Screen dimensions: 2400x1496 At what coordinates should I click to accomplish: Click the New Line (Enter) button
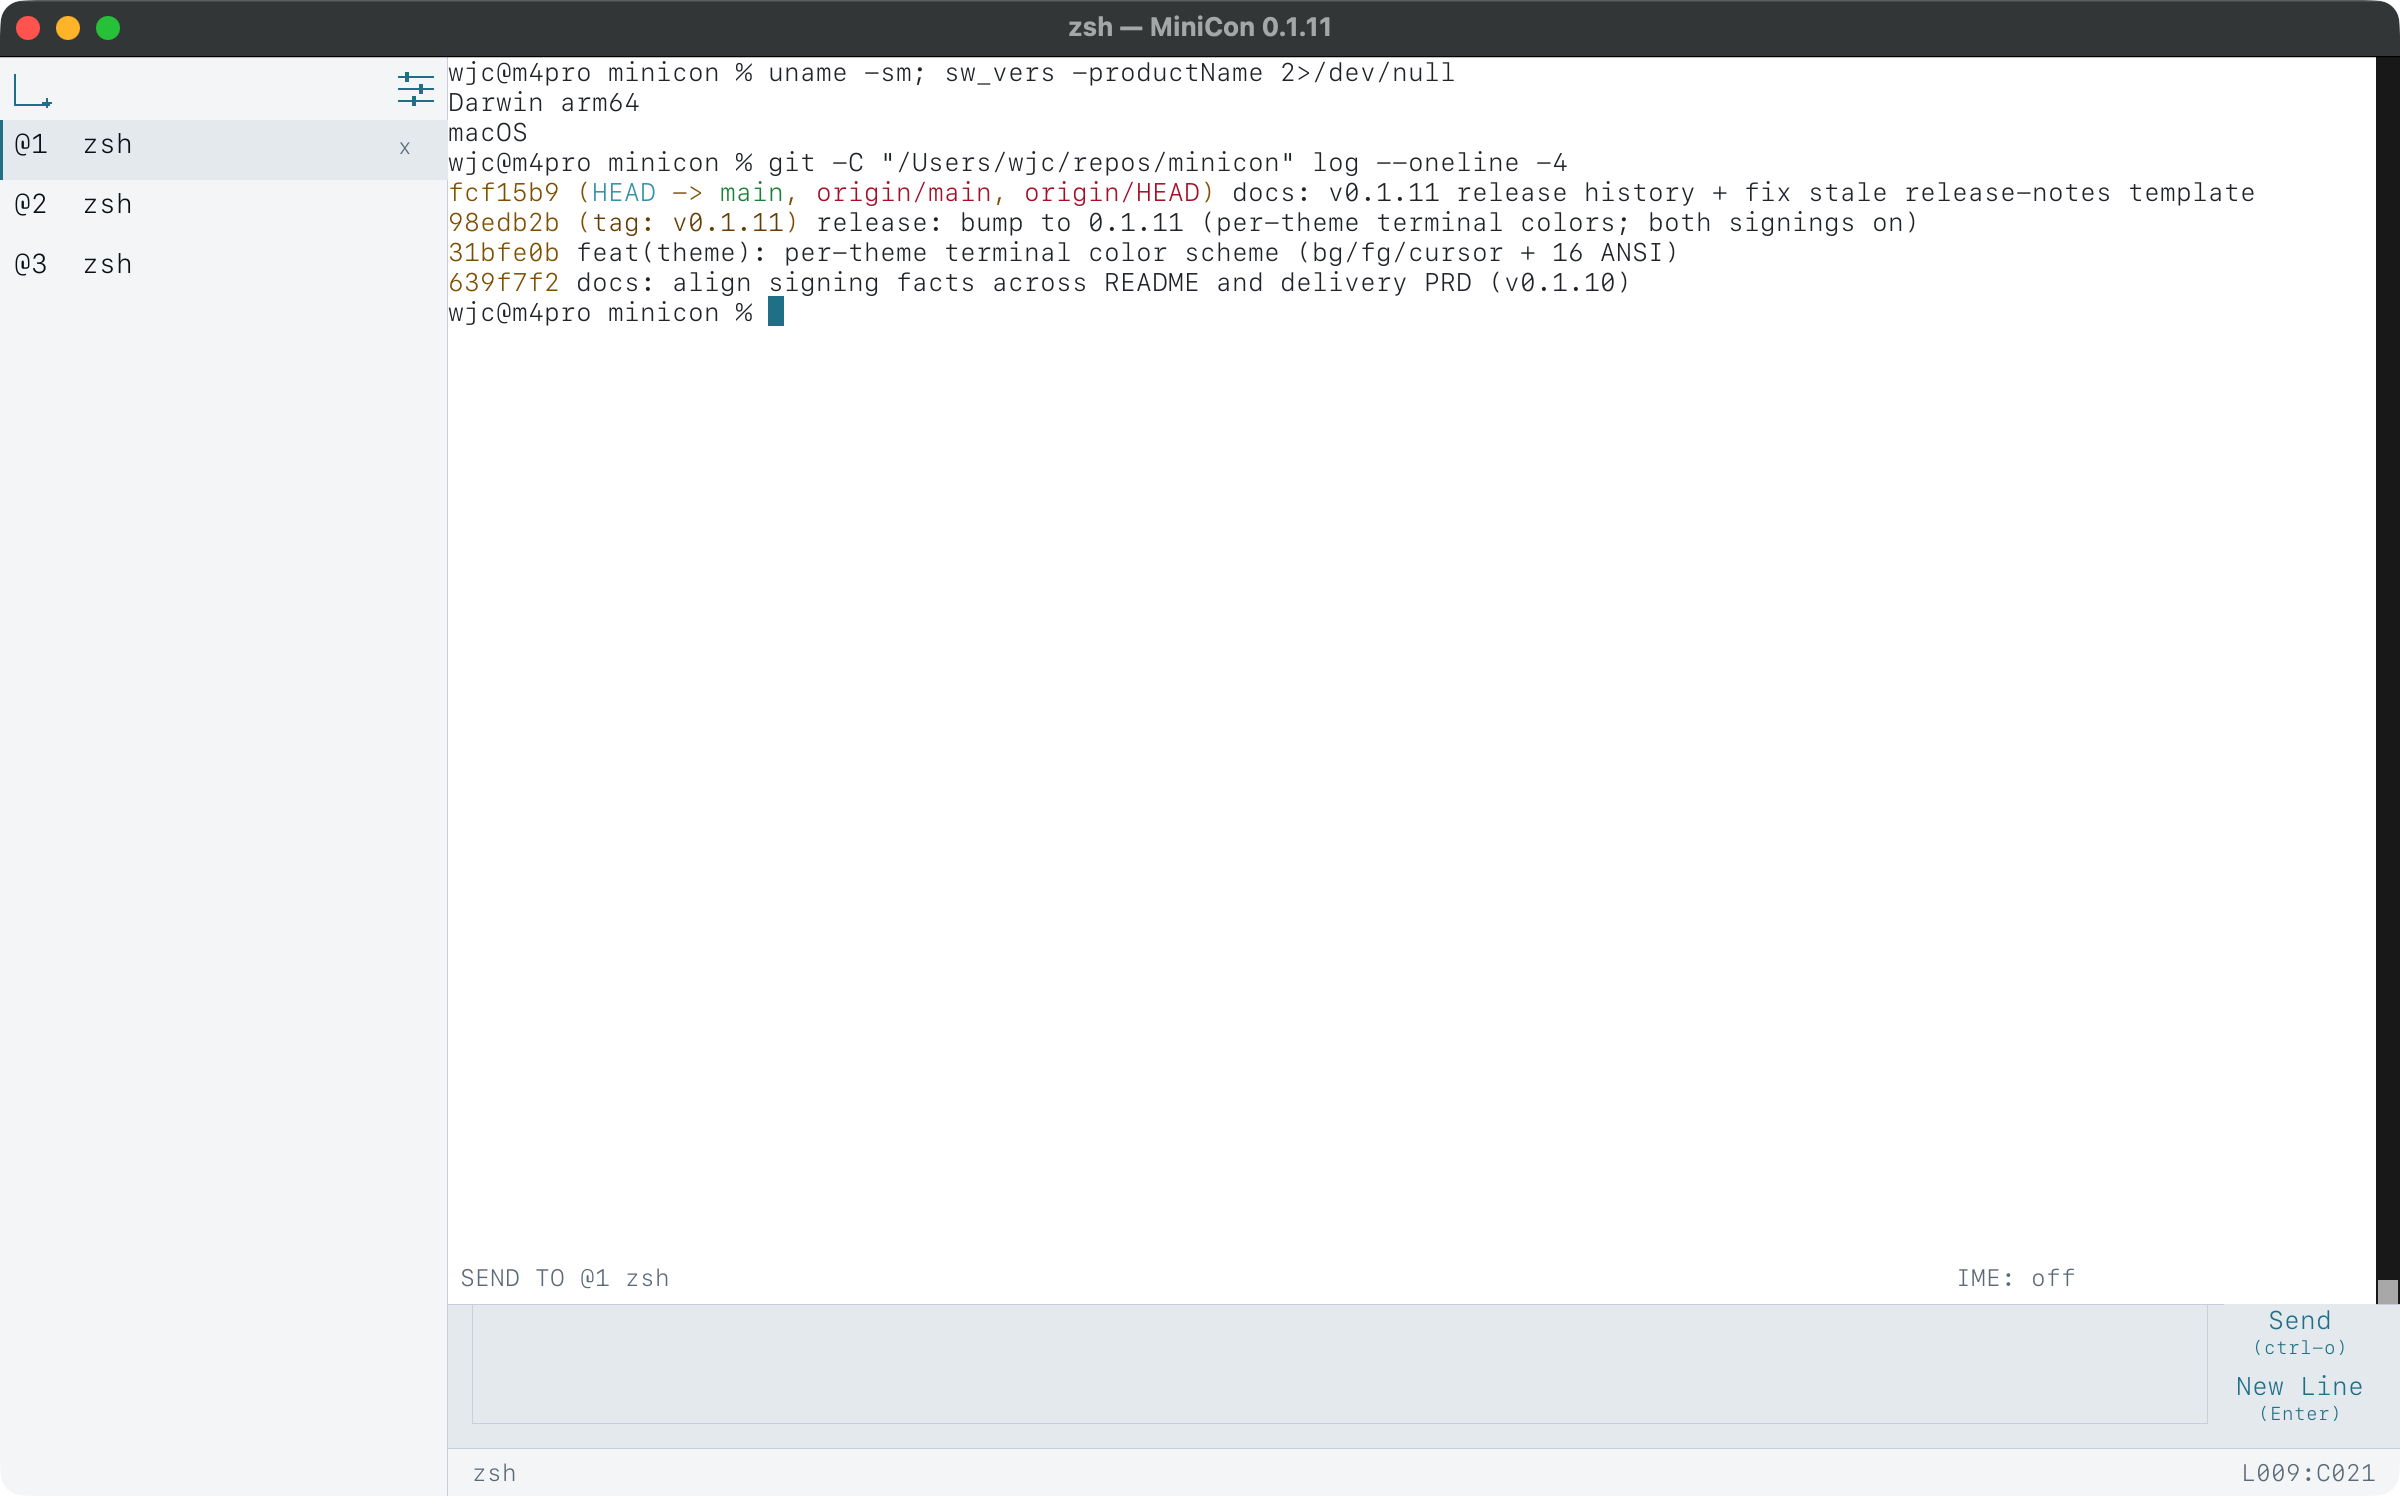point(2299,1398)
